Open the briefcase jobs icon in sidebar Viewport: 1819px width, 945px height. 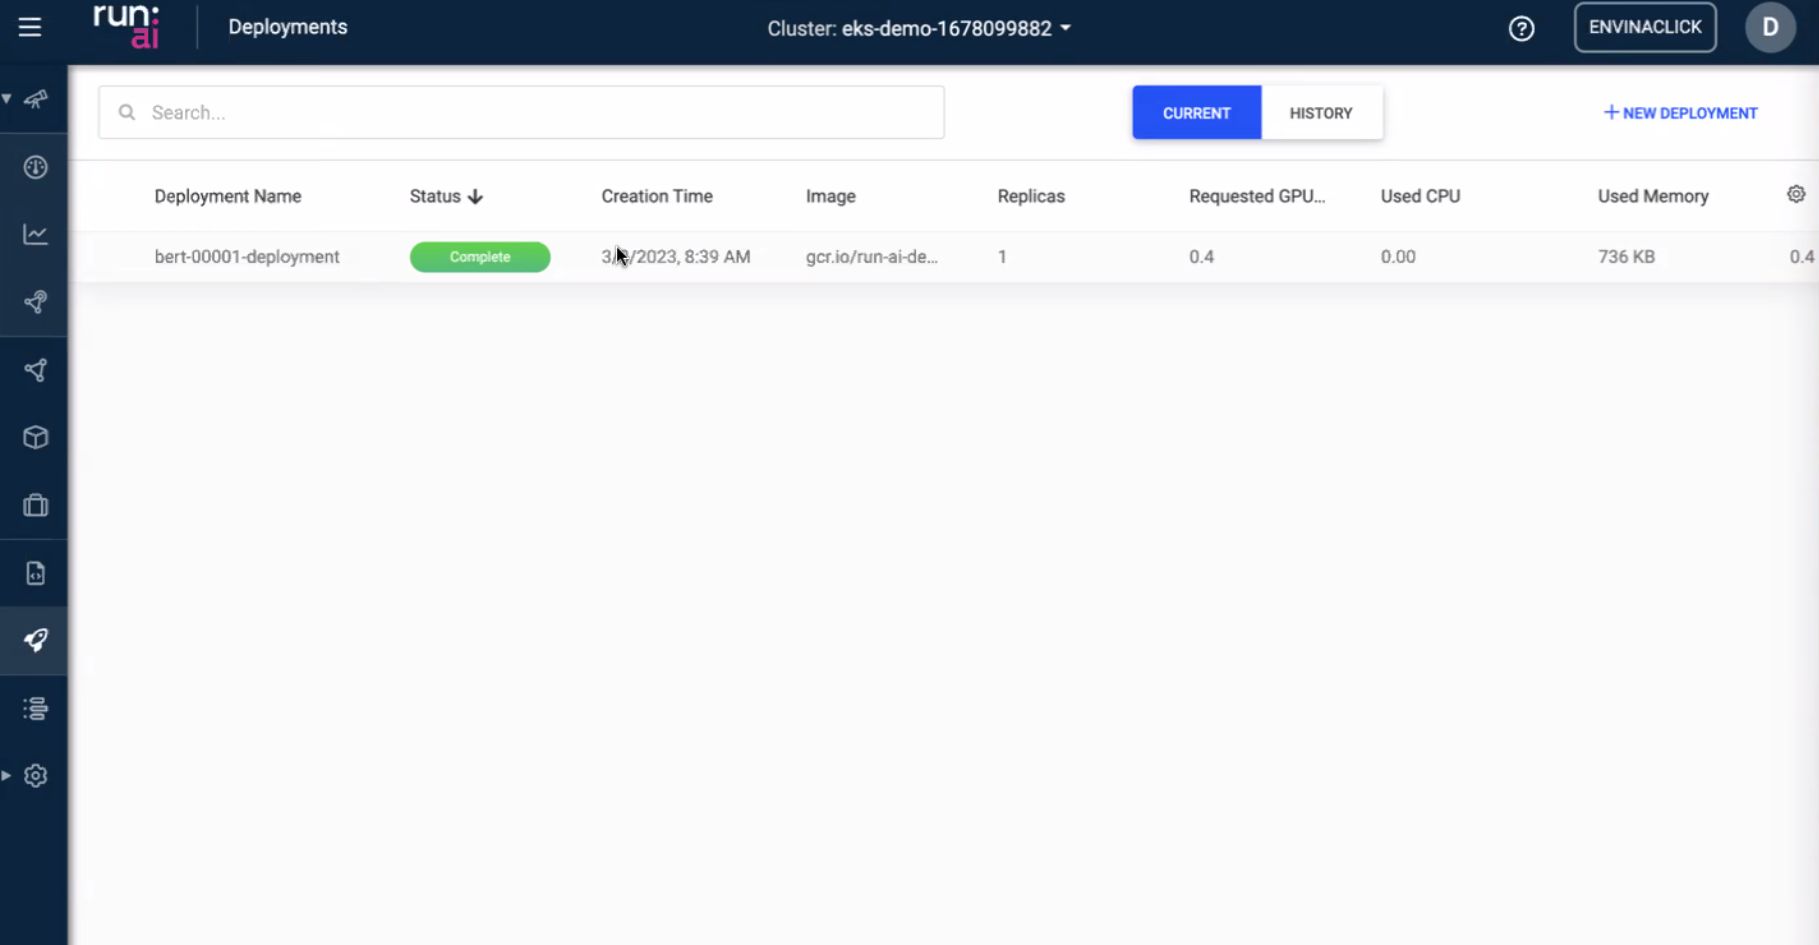[x=36, y=505]
